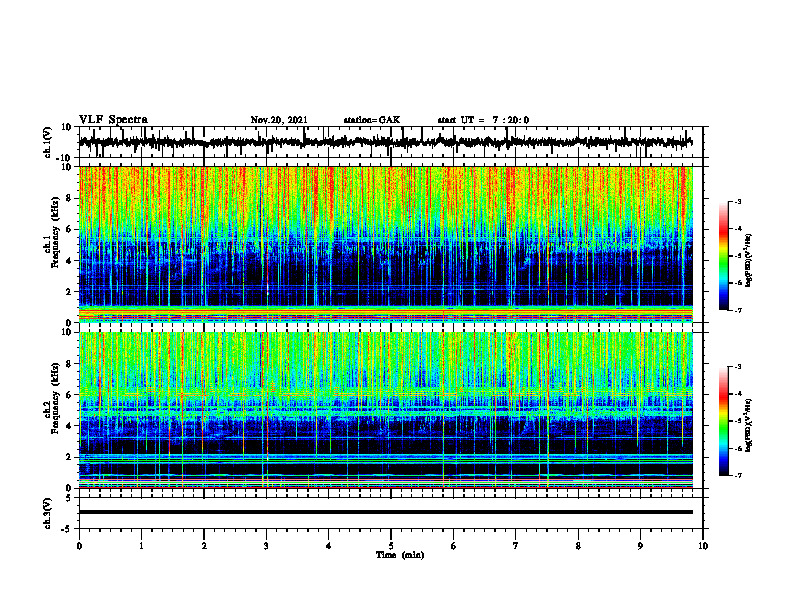Click the ch.2 spectrogram panel
The image size is (792, 612).
click(x=385, y=410)
